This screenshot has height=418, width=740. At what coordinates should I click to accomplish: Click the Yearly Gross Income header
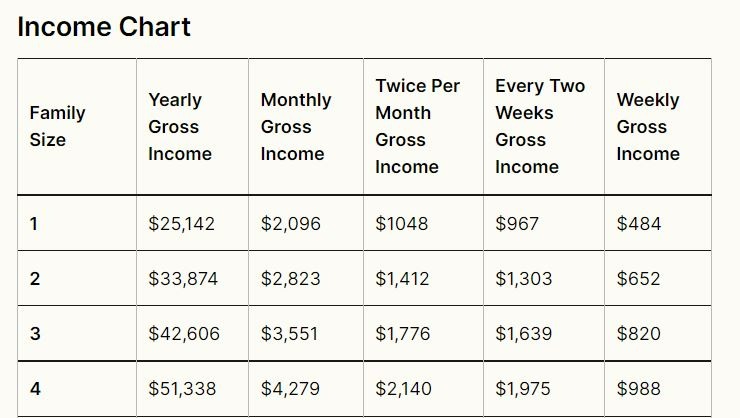(180, 127)
